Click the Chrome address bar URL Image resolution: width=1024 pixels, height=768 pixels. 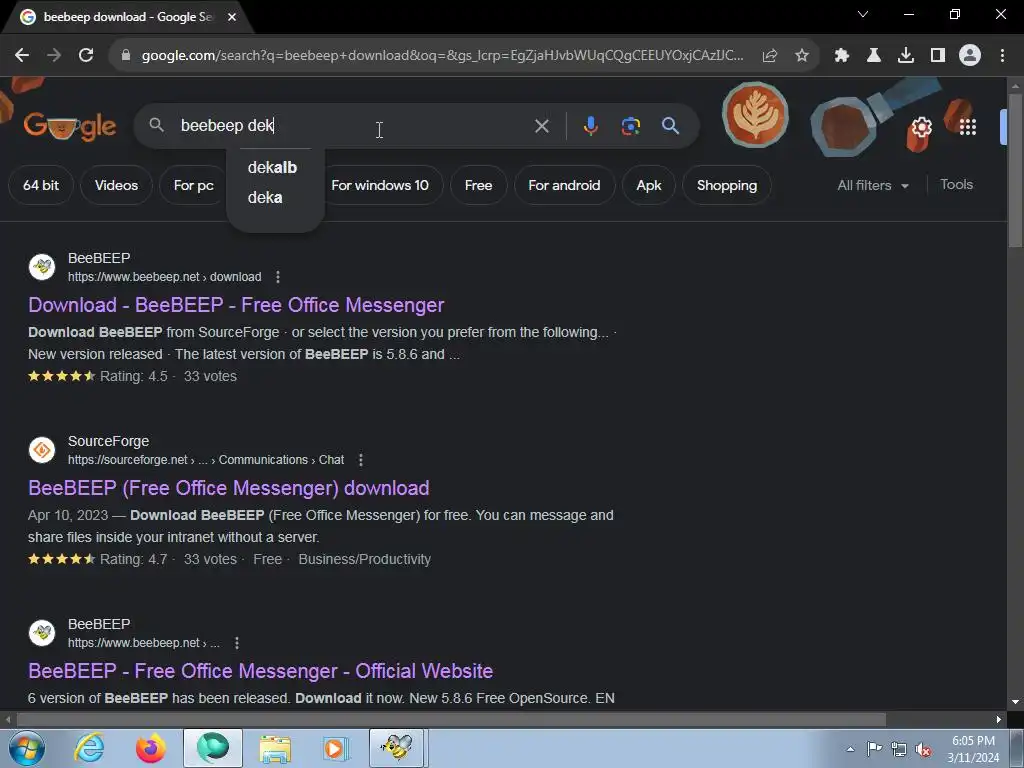442,56
